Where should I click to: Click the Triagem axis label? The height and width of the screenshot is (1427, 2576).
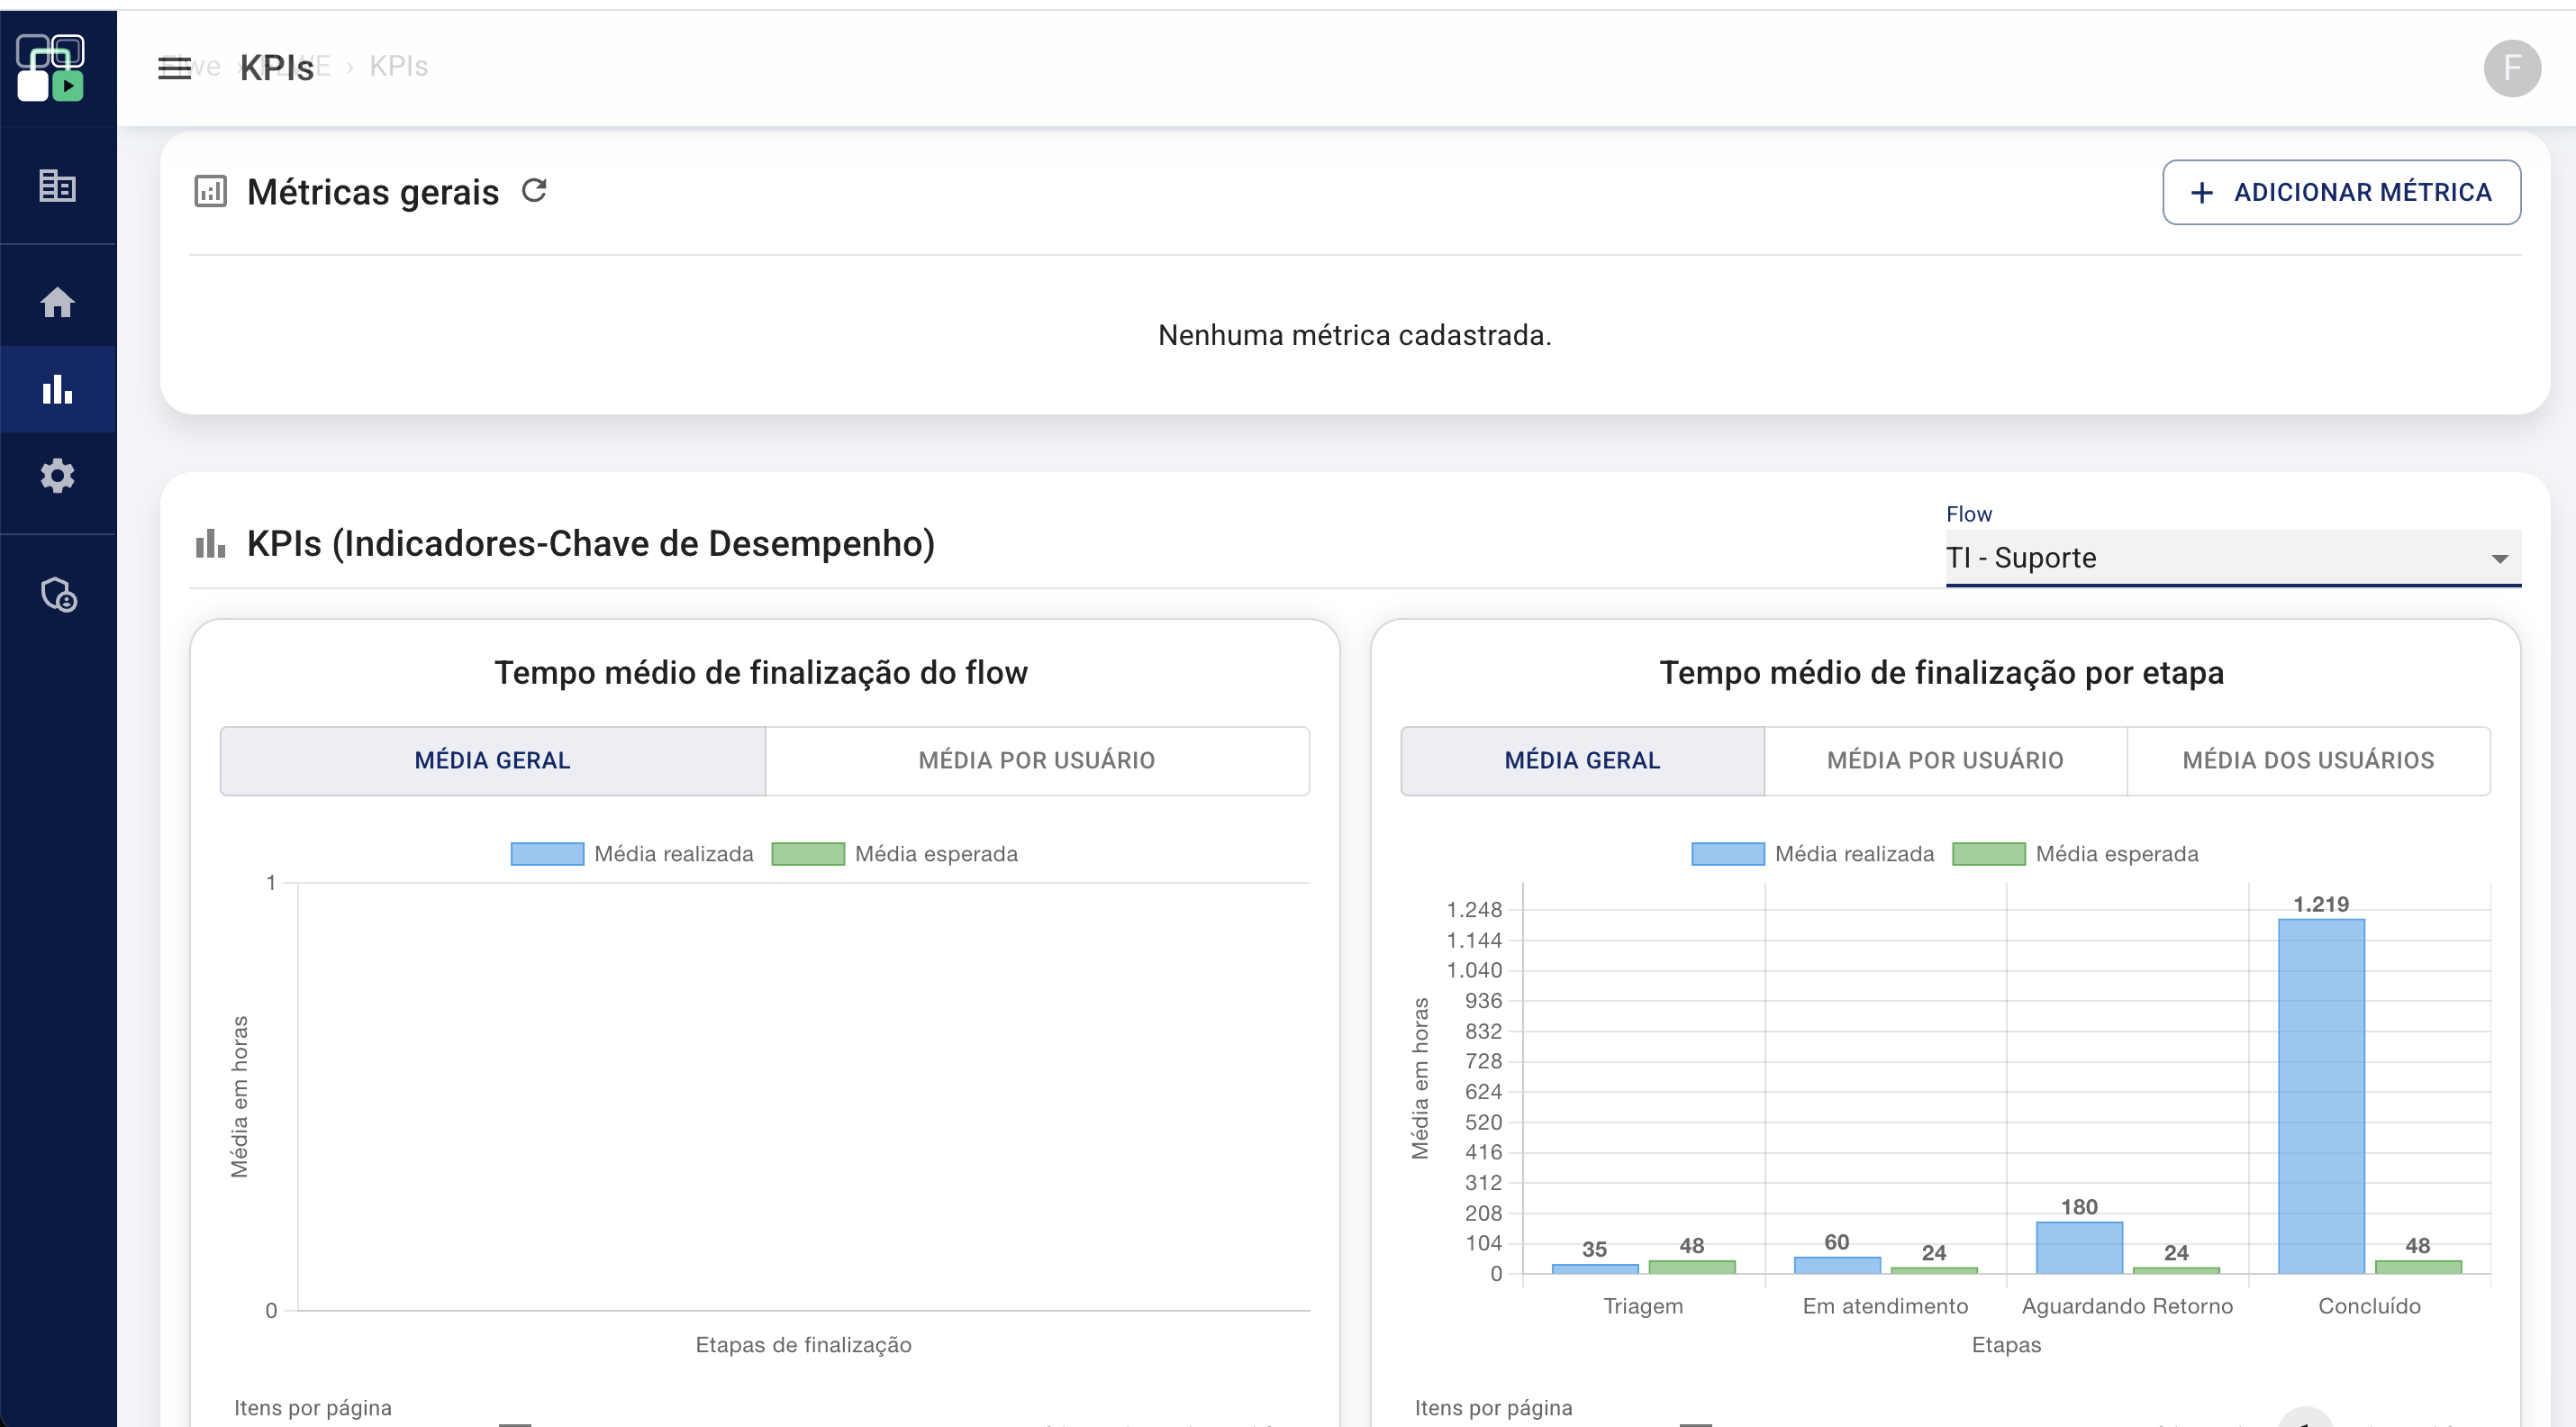1643,1306
